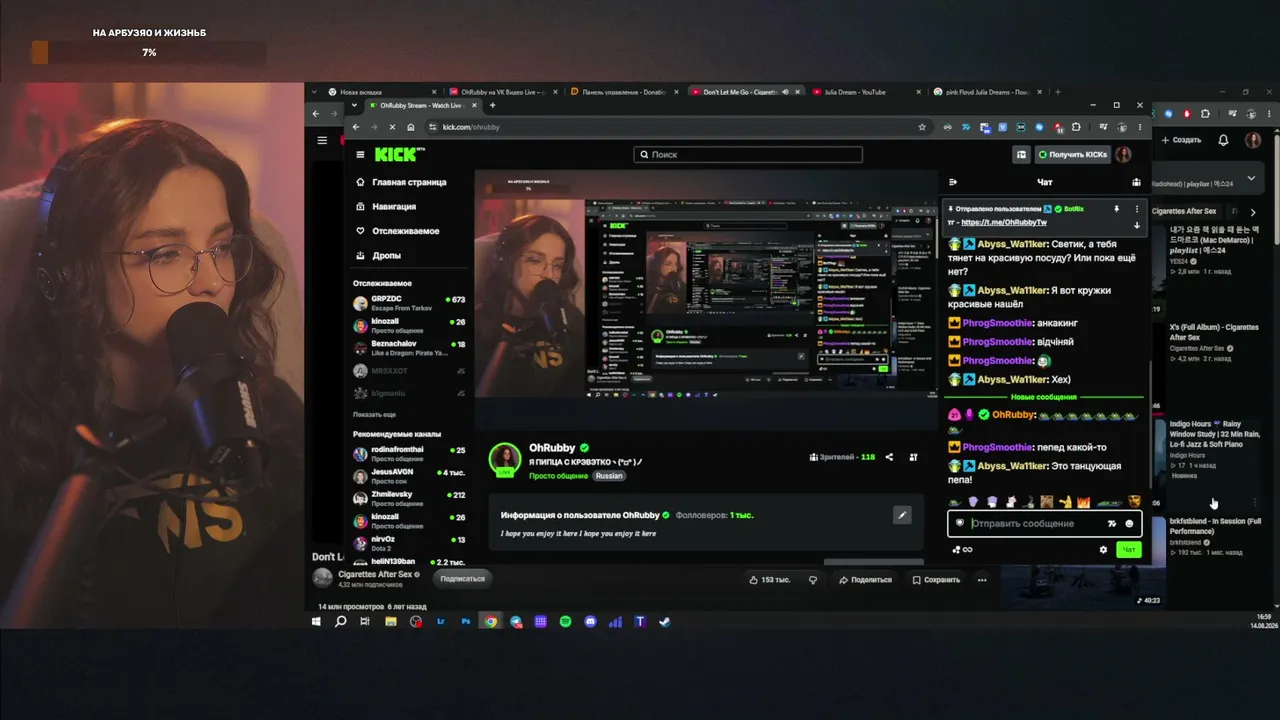Open pinned message three-dot options
Image resolution: width=1280 pixels, height=720 pixels.
click(1136, 209)
